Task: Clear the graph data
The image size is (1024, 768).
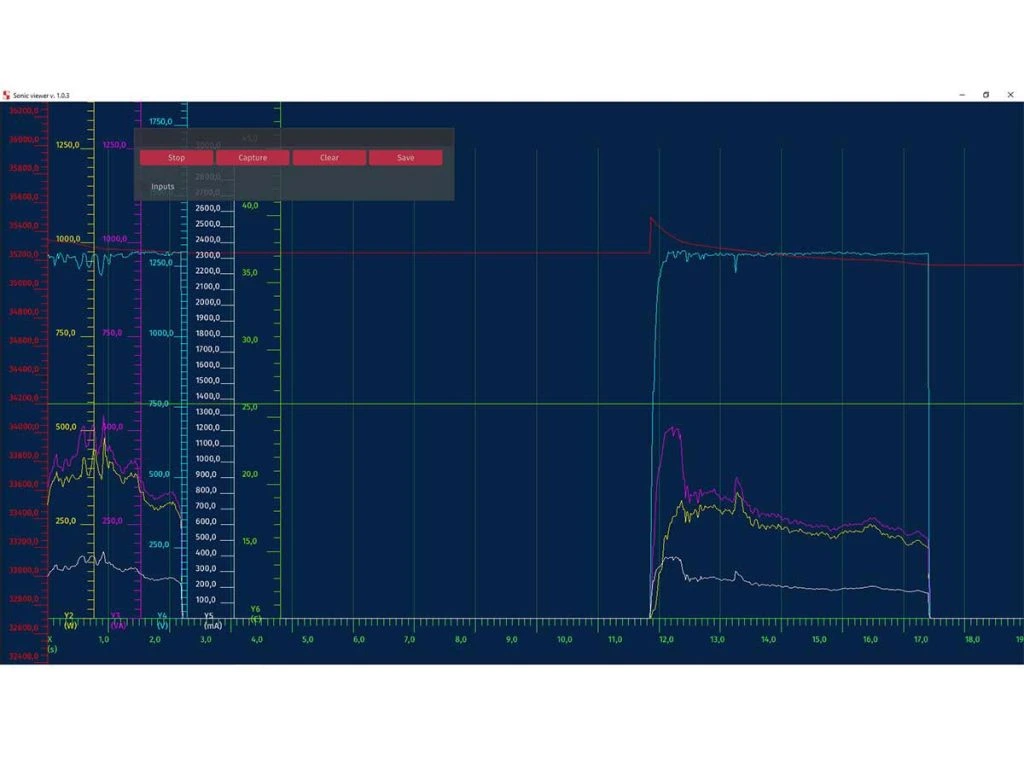Action: tap(328, 157)
